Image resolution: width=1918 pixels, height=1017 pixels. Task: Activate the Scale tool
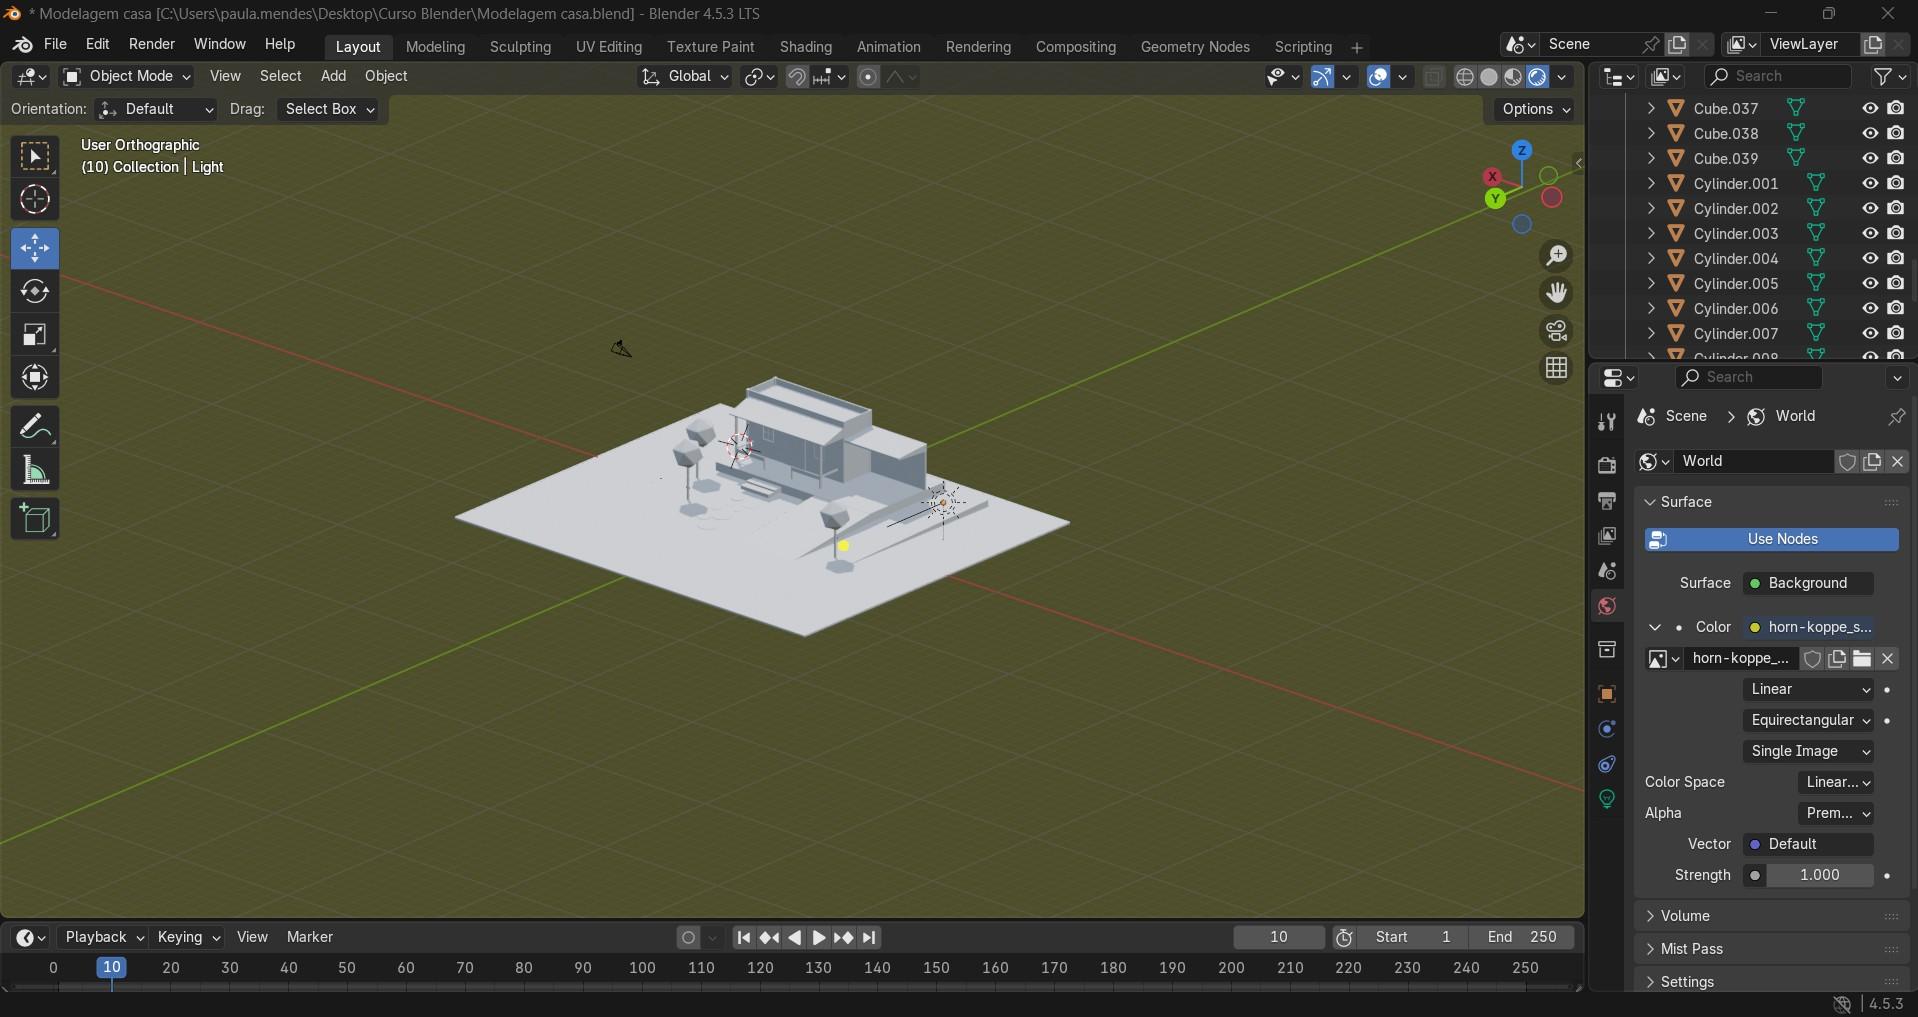click(x=35, y=334)
